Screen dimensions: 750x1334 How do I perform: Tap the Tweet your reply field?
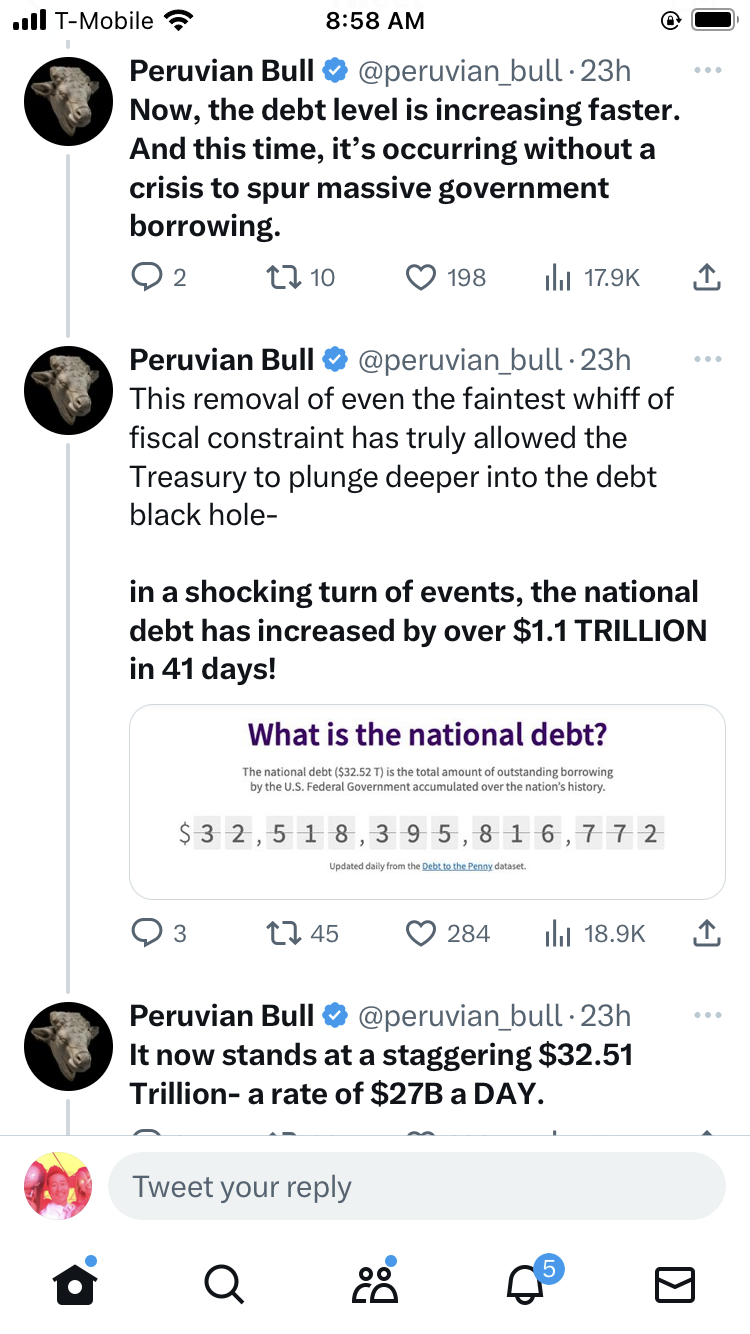[416, 1186]
